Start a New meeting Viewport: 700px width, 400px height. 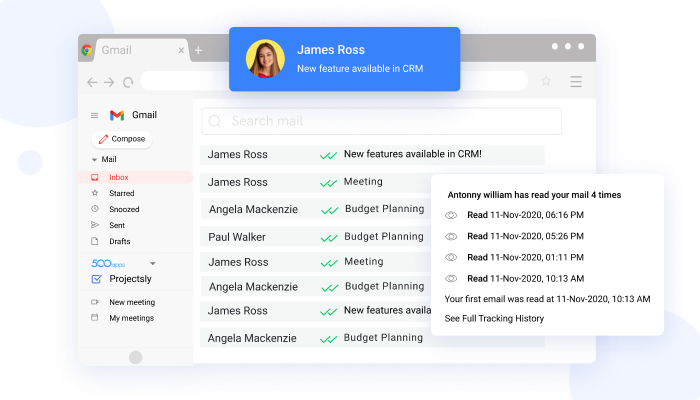tap(132, 302)
